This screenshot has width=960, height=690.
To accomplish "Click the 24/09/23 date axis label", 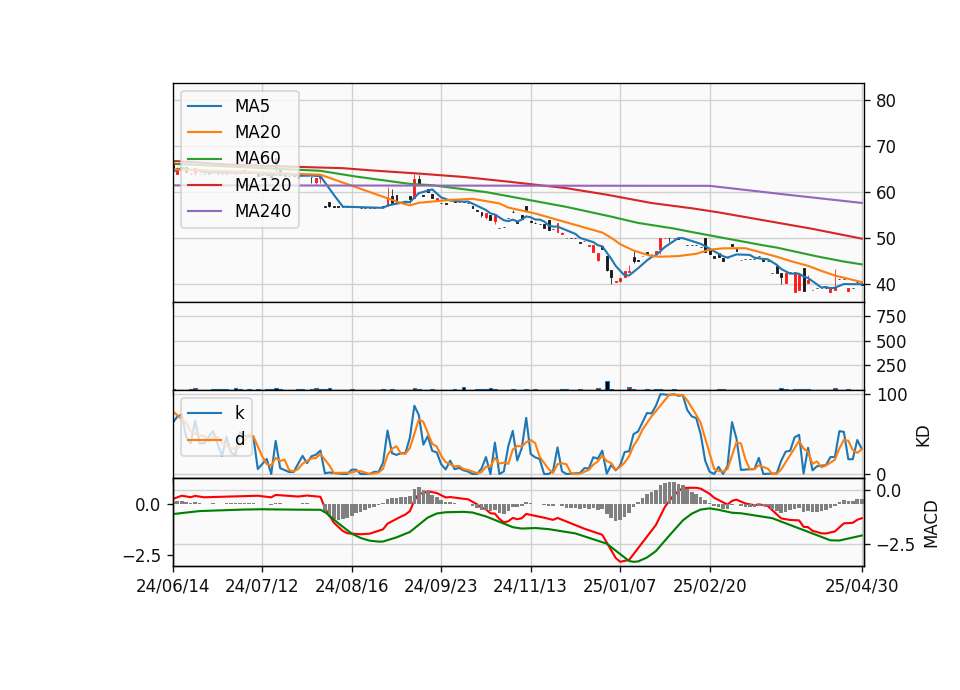I will coord(440,586).
